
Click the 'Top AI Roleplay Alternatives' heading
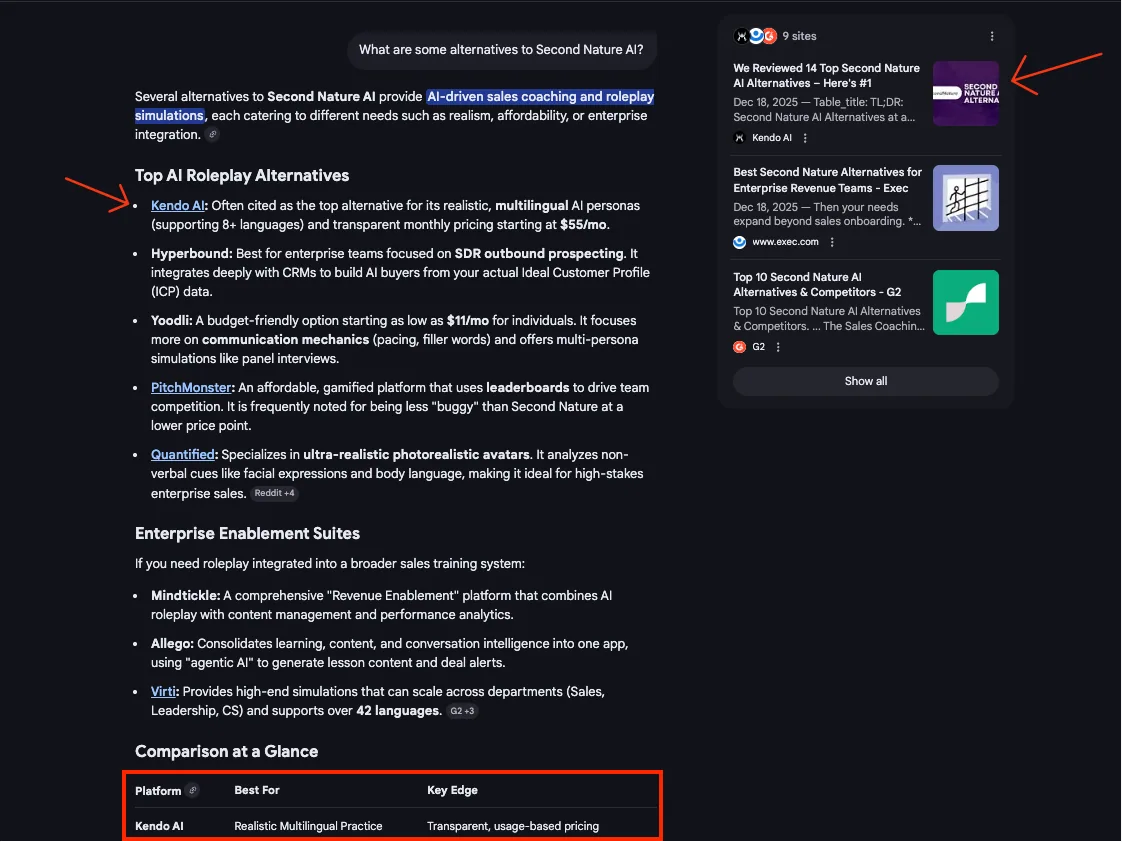pyautogui.click(x=242, y=176)
